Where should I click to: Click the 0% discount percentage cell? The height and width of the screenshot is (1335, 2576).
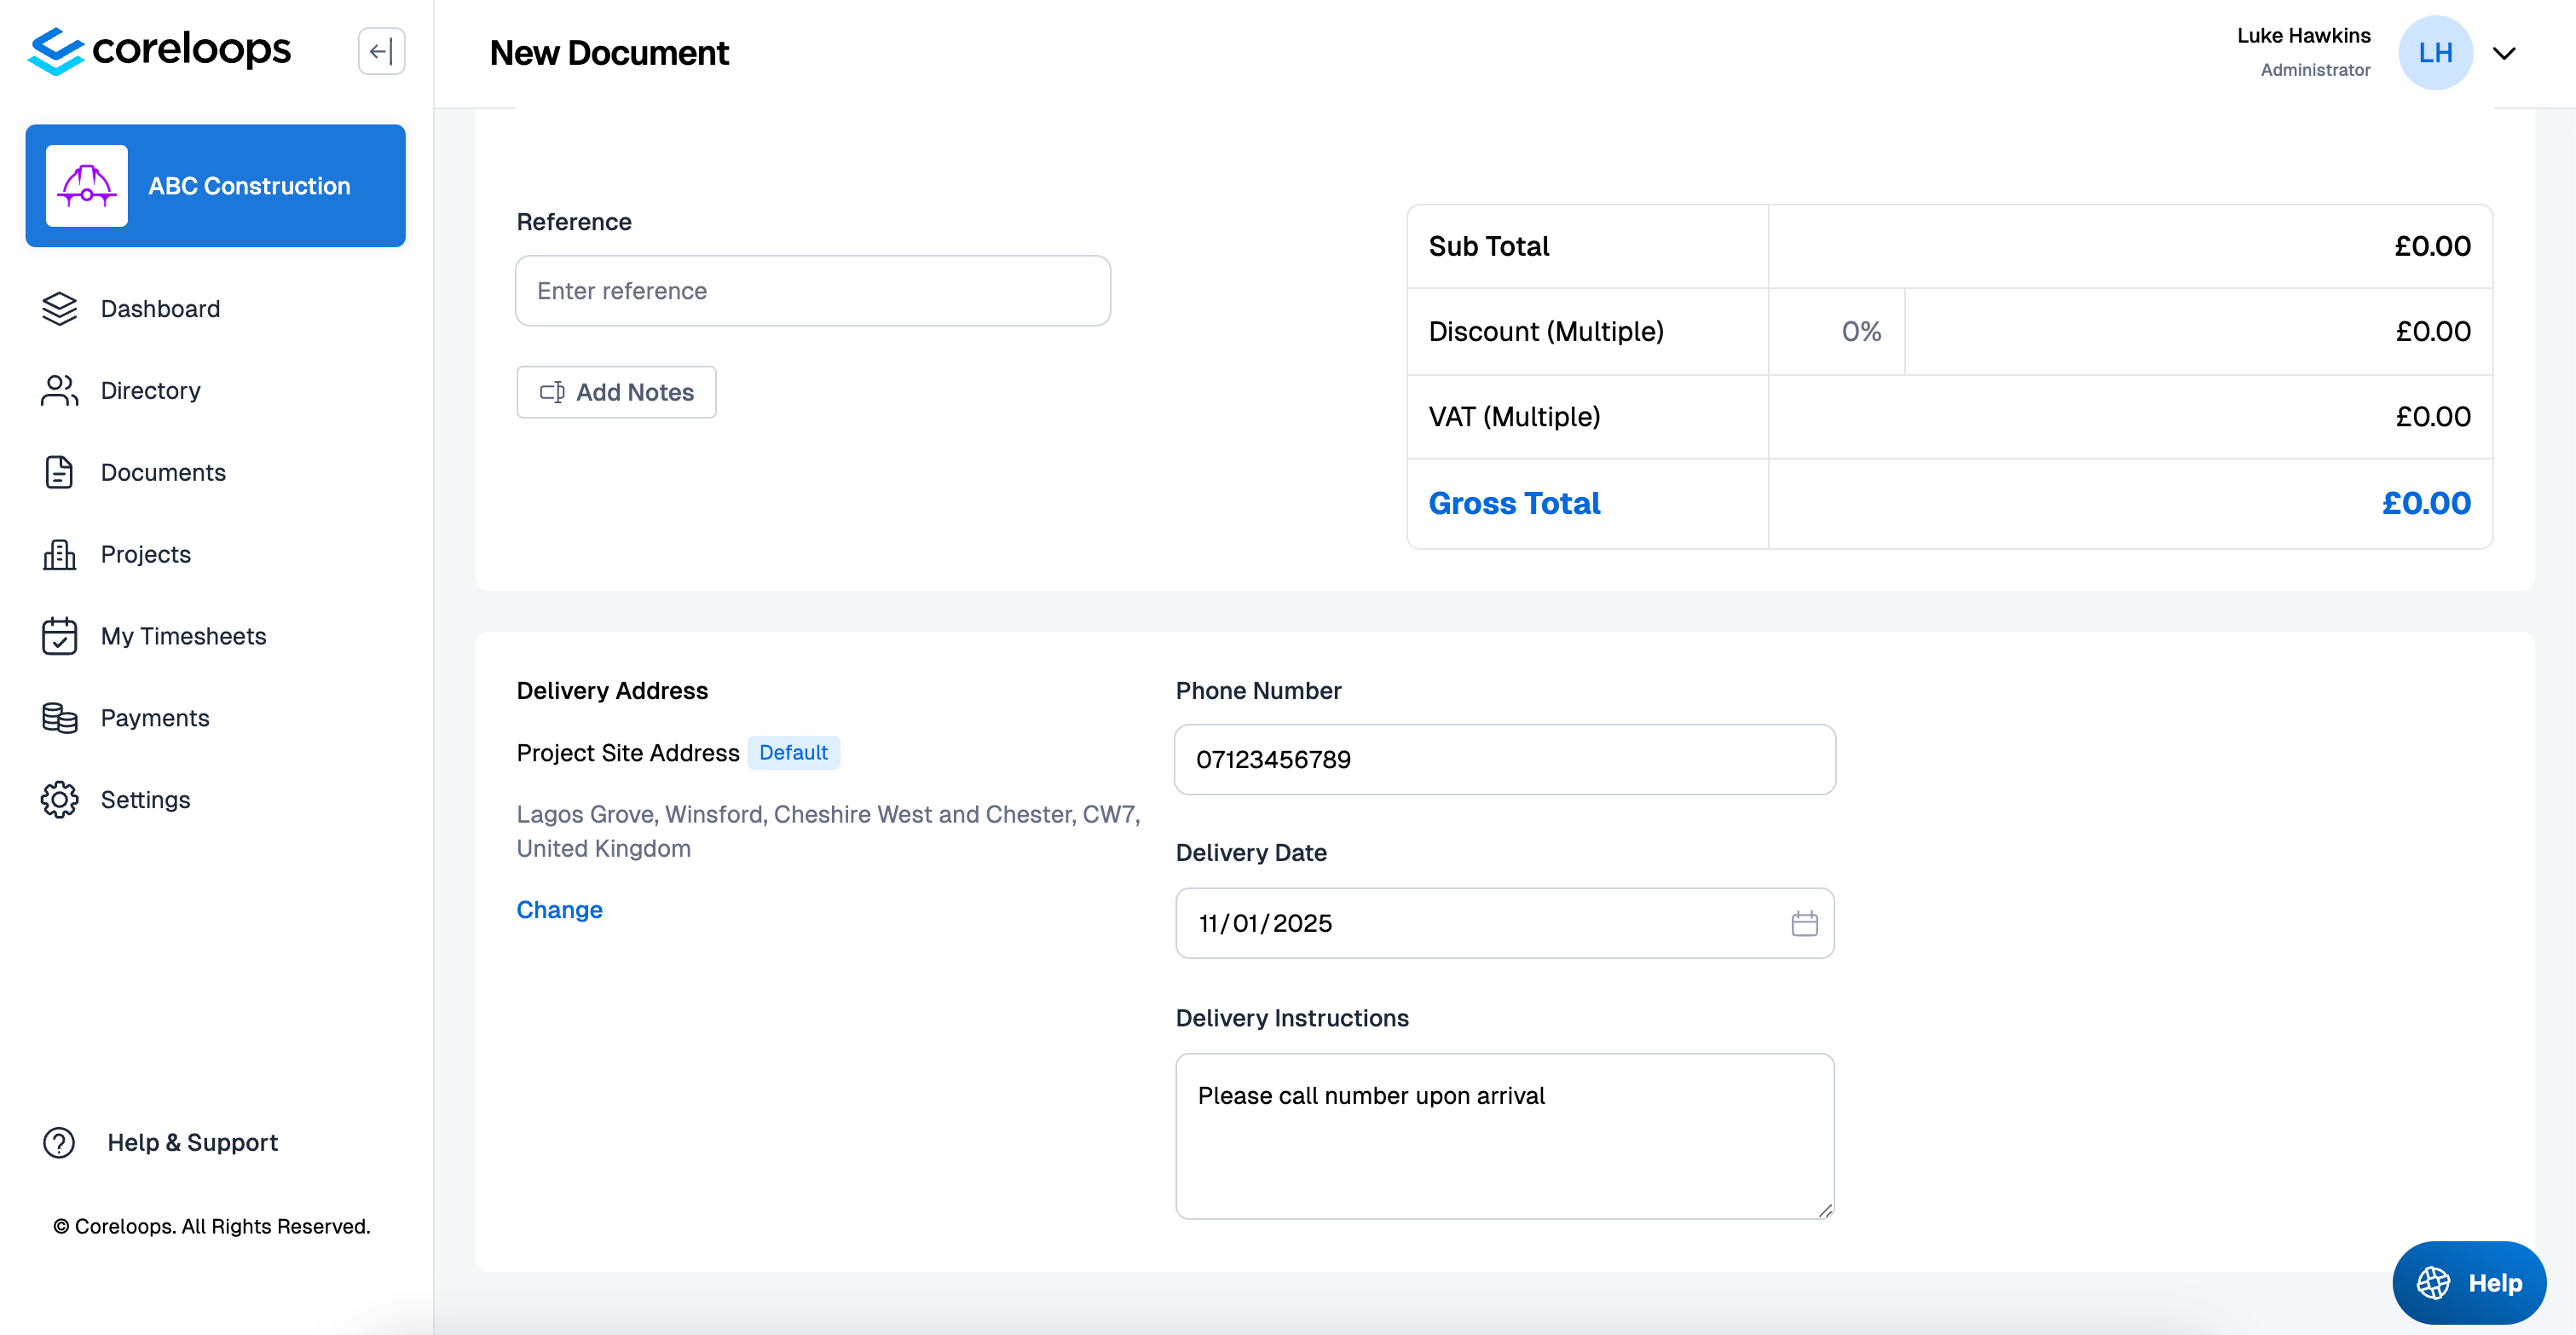[x=1837, y=332]
